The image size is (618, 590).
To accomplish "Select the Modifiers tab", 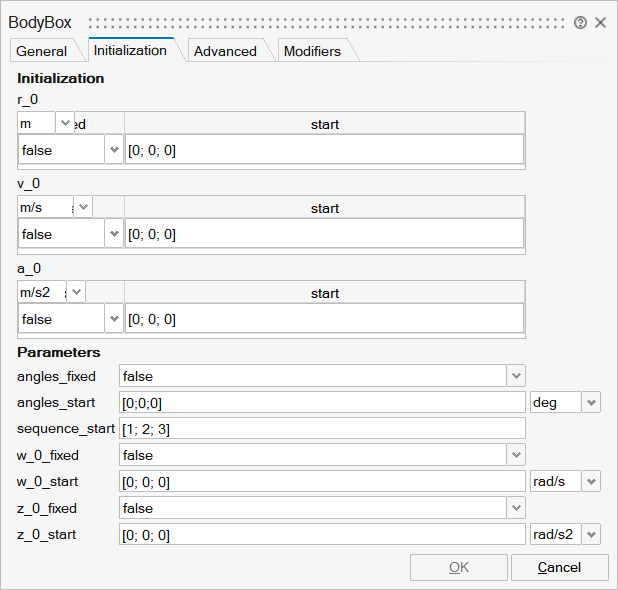I will point(312,51).
